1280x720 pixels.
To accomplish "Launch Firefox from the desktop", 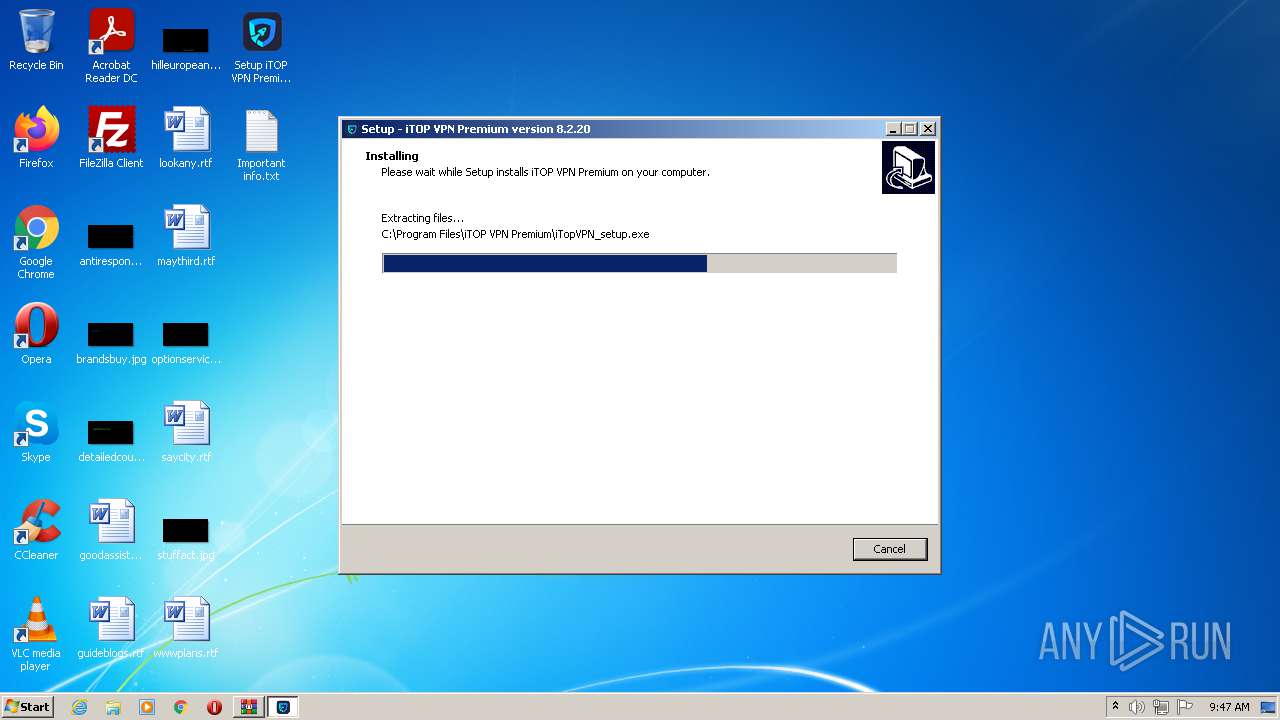I will [x=36, y=138].
